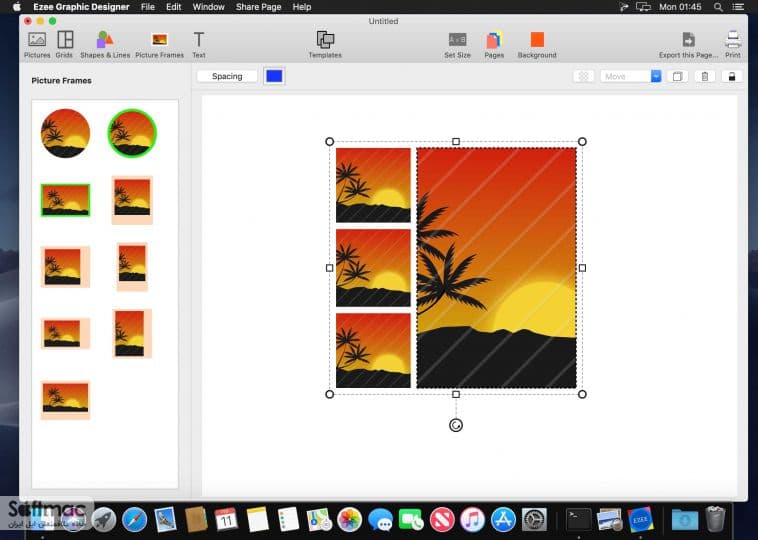Open the Apple menu
Screen dimensions: 758x540
pos(17,7)
